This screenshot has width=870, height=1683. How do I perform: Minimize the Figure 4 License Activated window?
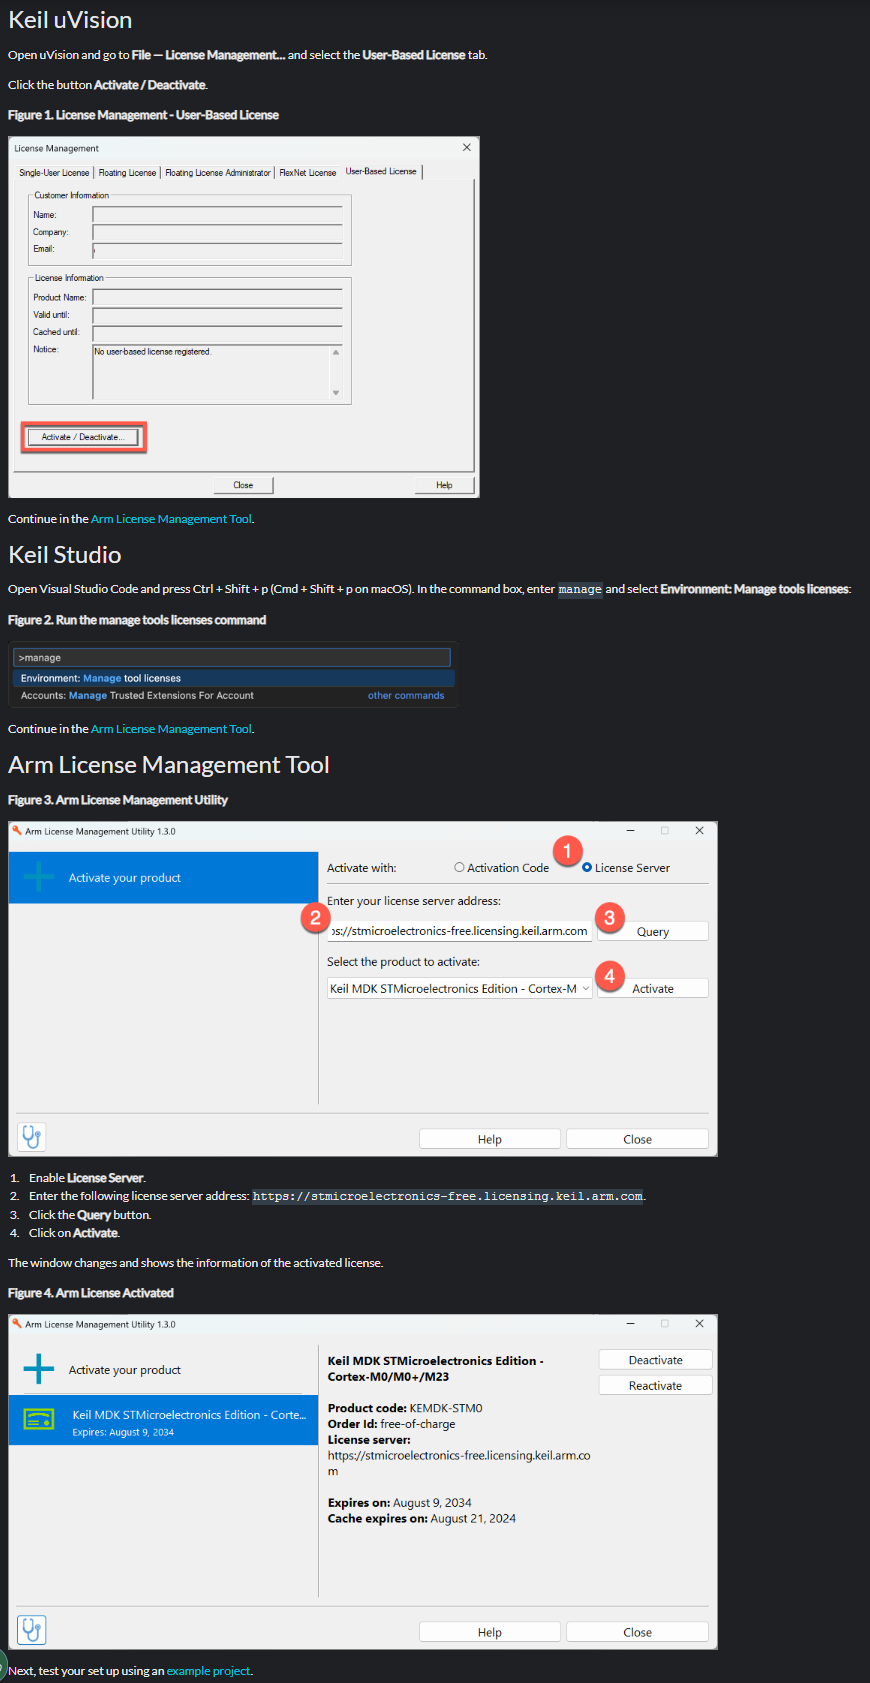631,1323
